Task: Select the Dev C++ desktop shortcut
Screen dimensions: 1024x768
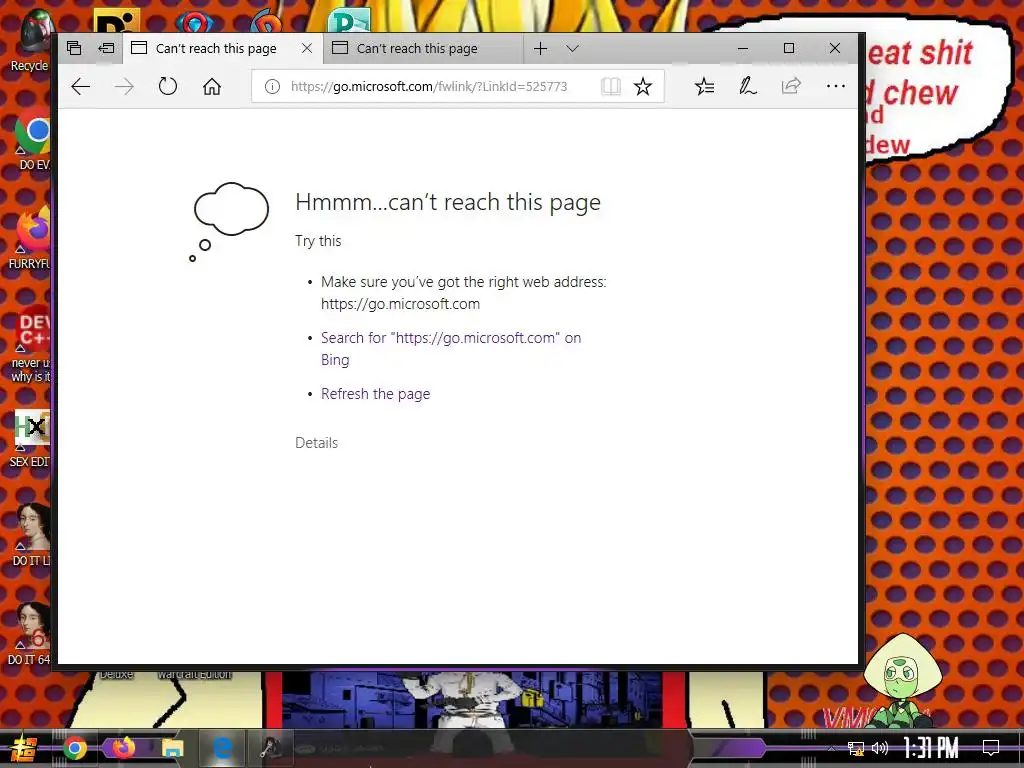Action: (30, 346)
